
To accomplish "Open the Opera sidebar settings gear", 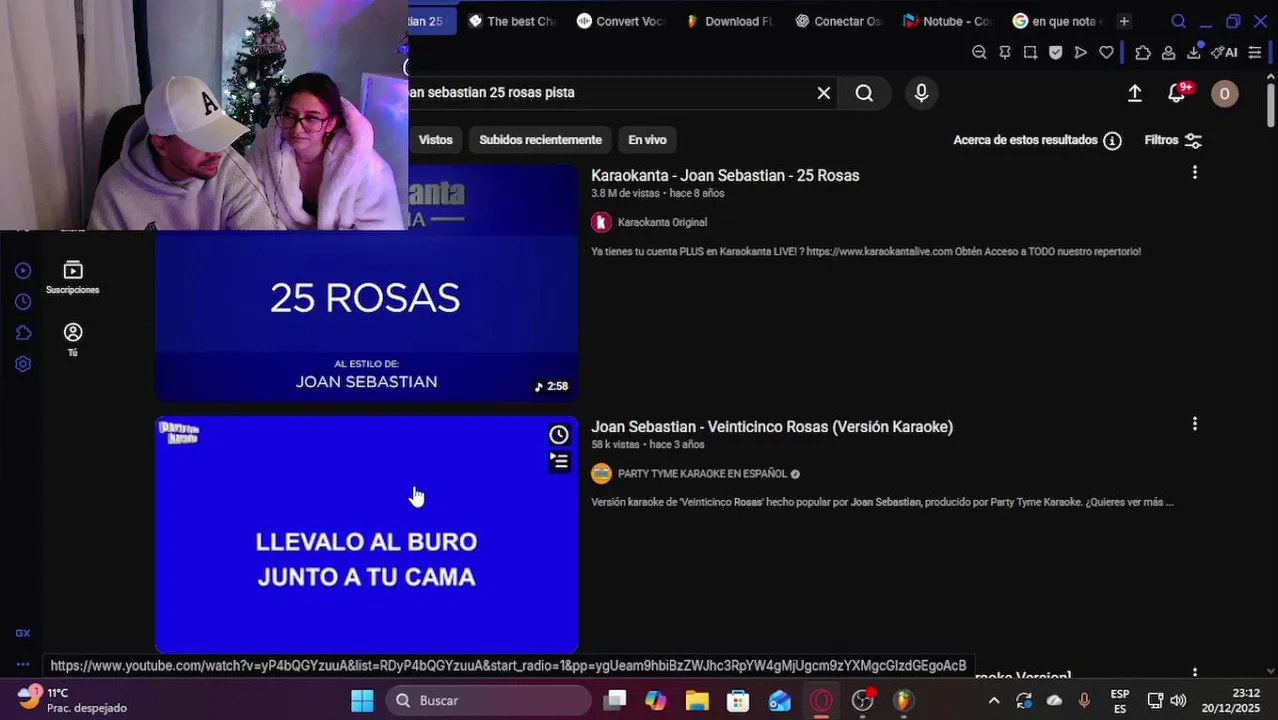I will pyautogui.click(x=23, y=364).
